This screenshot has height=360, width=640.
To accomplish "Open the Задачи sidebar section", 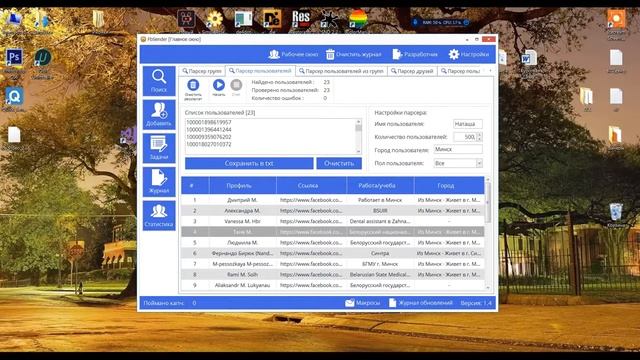I will (159, 148).
